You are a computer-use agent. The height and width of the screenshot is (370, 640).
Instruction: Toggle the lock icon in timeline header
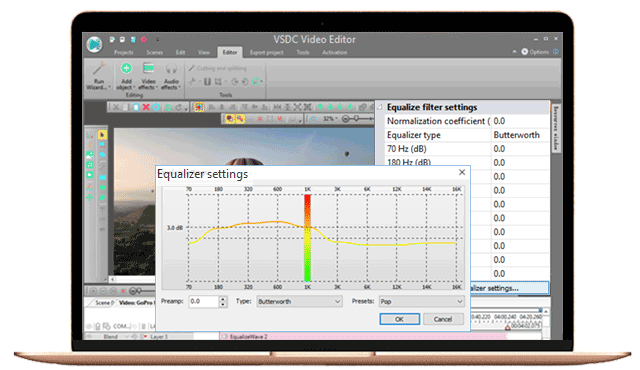coord(98,326)
